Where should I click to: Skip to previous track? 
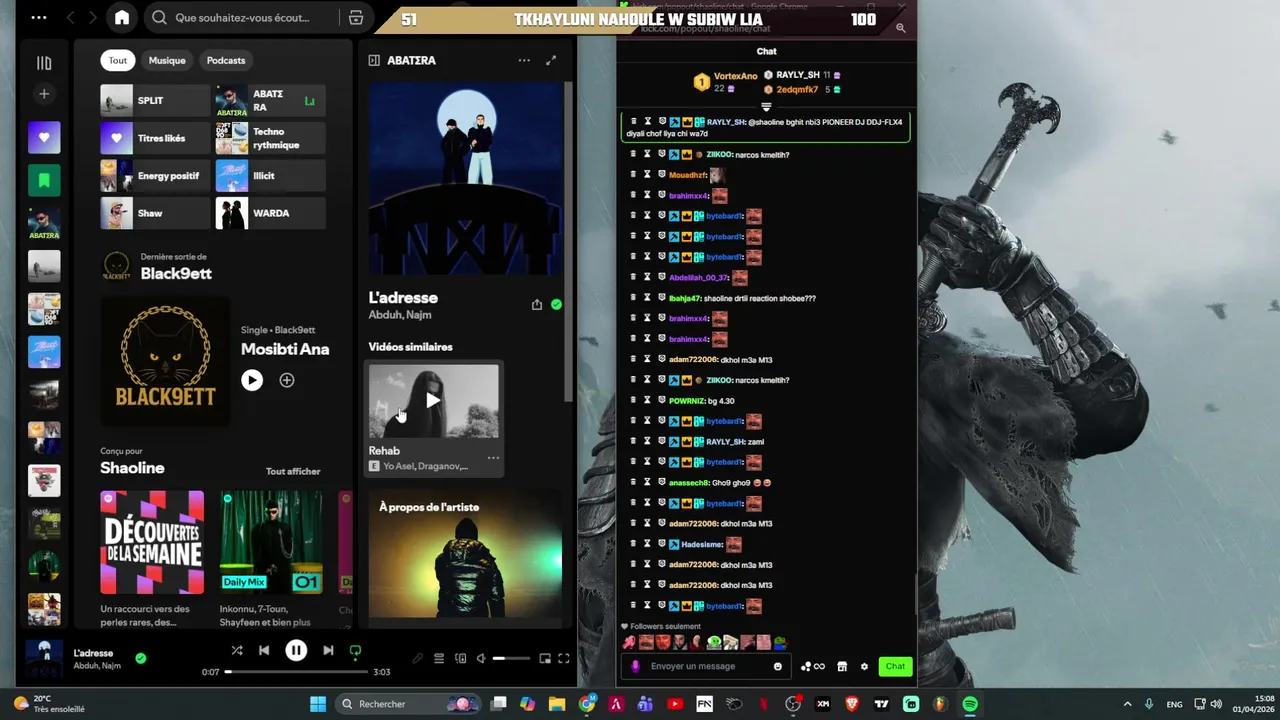(x=264, y=650)
